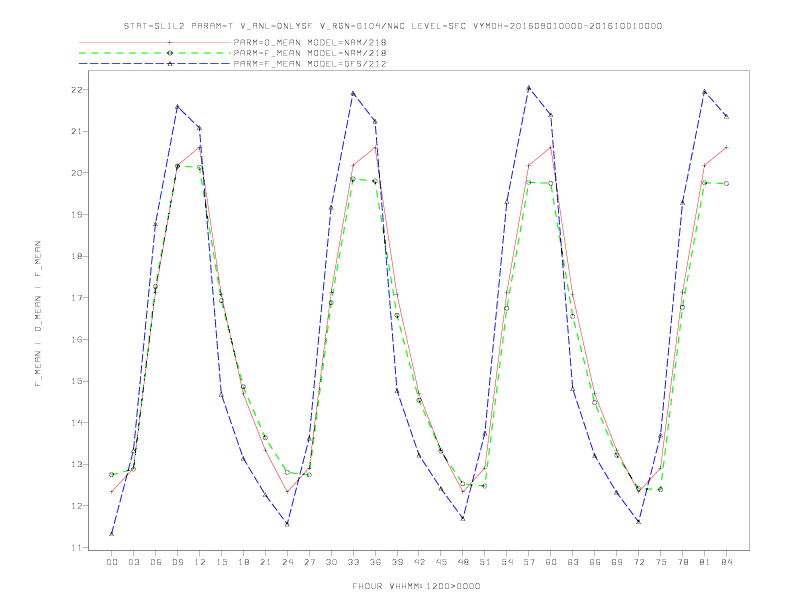Click x-axis forecast hour label 84
Image resolution: width=792 pixels, height=612 pixels.
(x=727, y=562)
